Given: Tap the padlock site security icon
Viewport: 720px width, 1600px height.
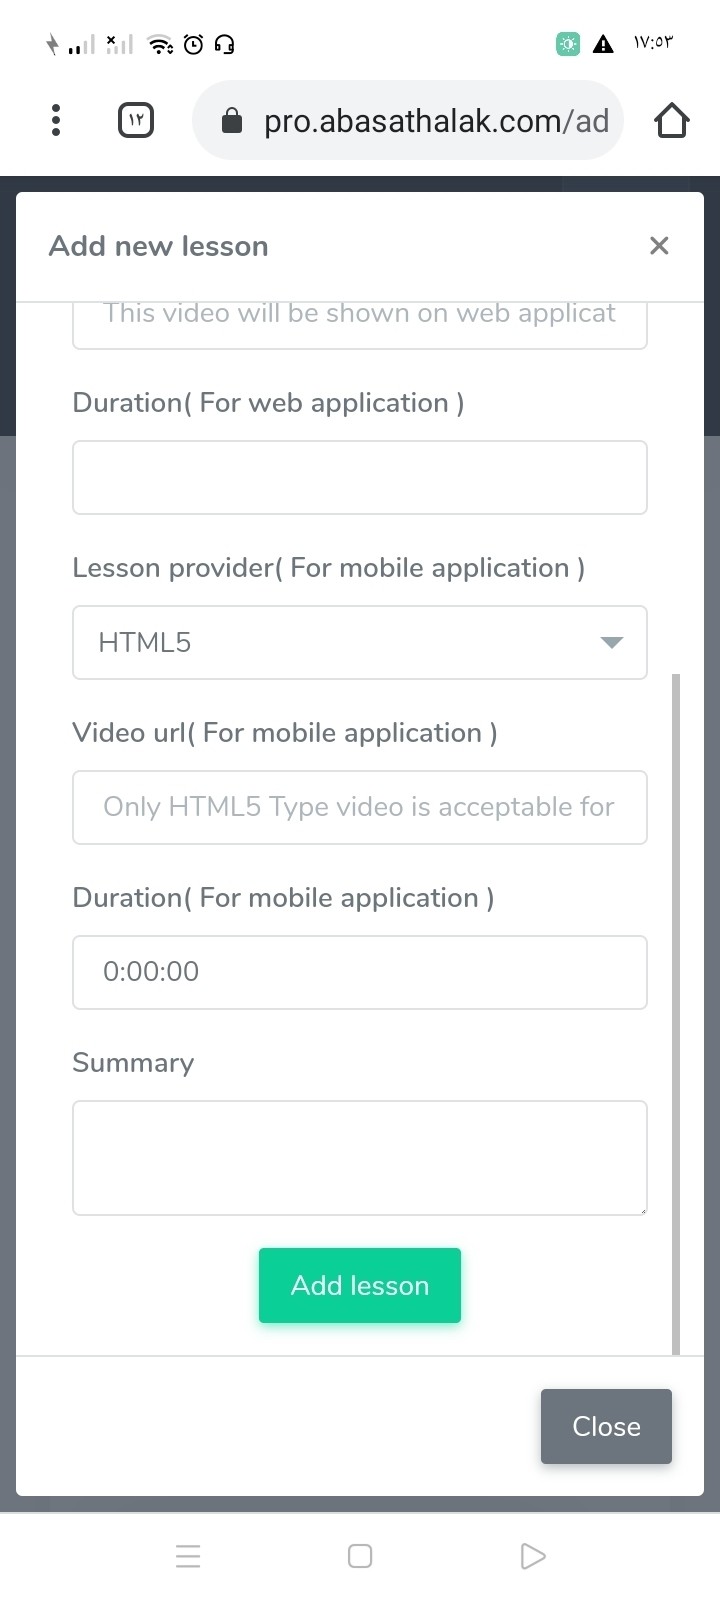Looking at the screenshot, I should click(231, 121).
